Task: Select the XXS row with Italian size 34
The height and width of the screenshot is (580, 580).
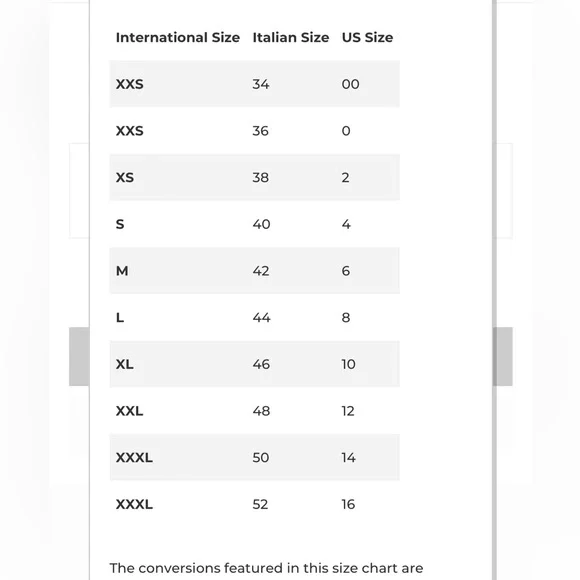Action: [x=254, y=84]
